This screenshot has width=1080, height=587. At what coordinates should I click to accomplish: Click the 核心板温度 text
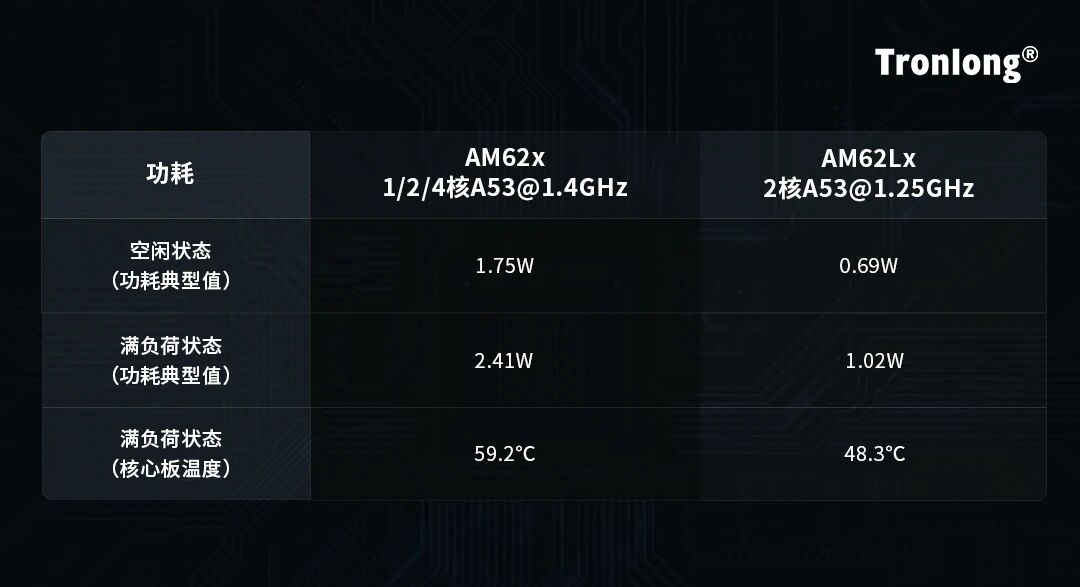[x=170, y=469]
